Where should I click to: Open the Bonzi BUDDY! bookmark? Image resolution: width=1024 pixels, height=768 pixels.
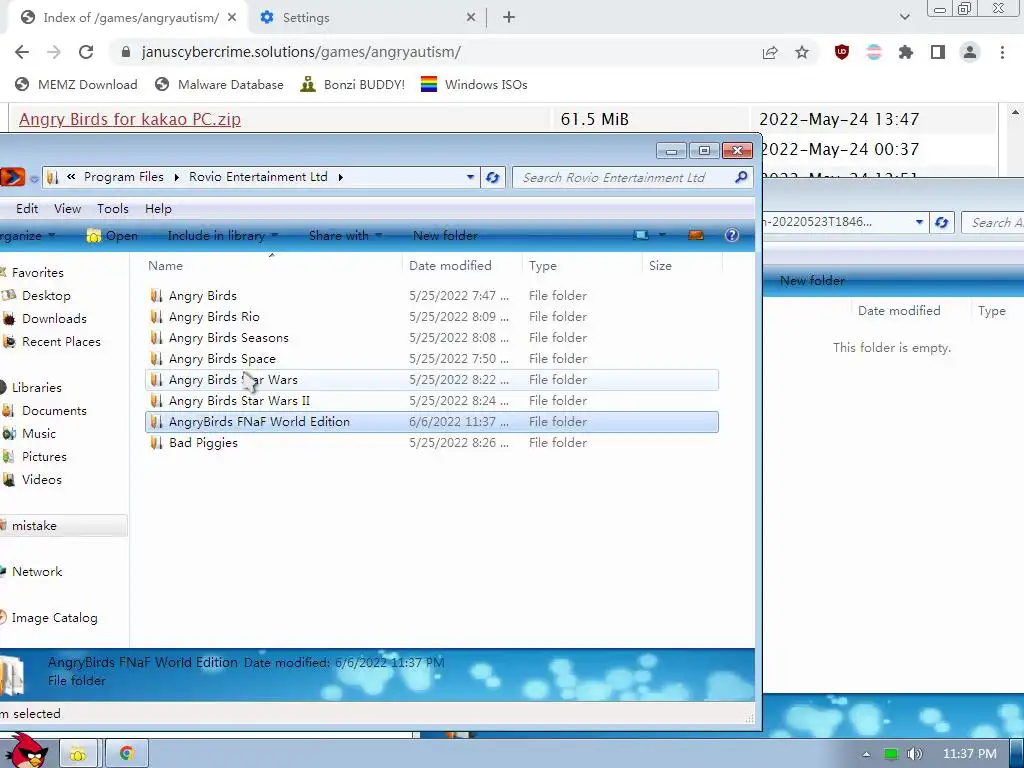point(353,85)
